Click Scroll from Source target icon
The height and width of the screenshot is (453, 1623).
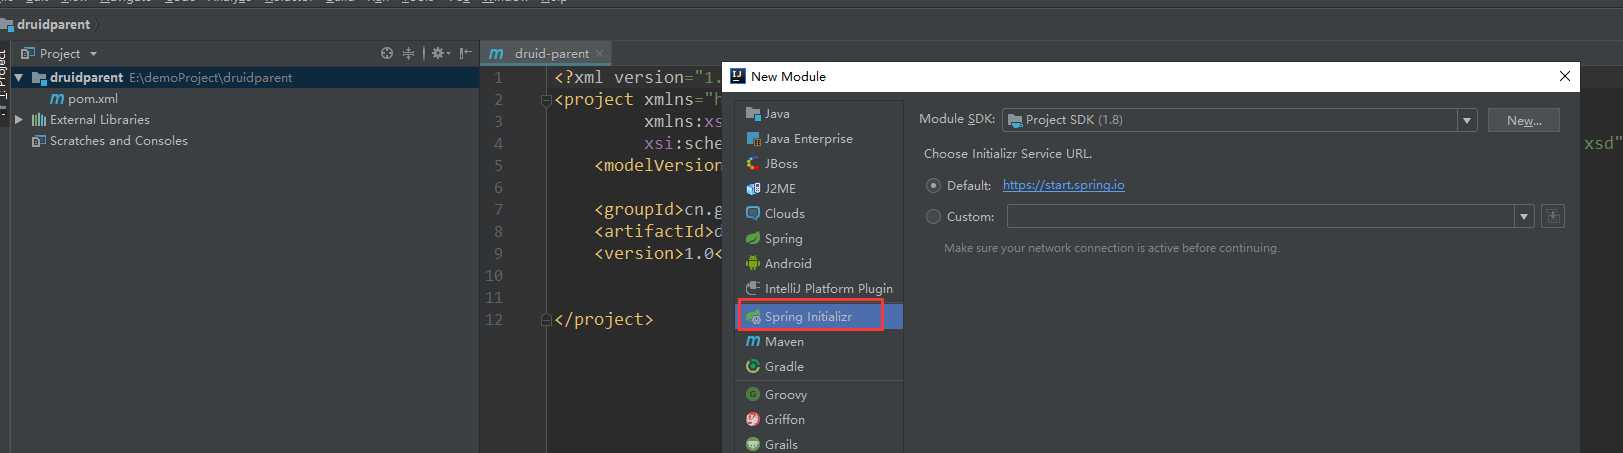(387, 54)
